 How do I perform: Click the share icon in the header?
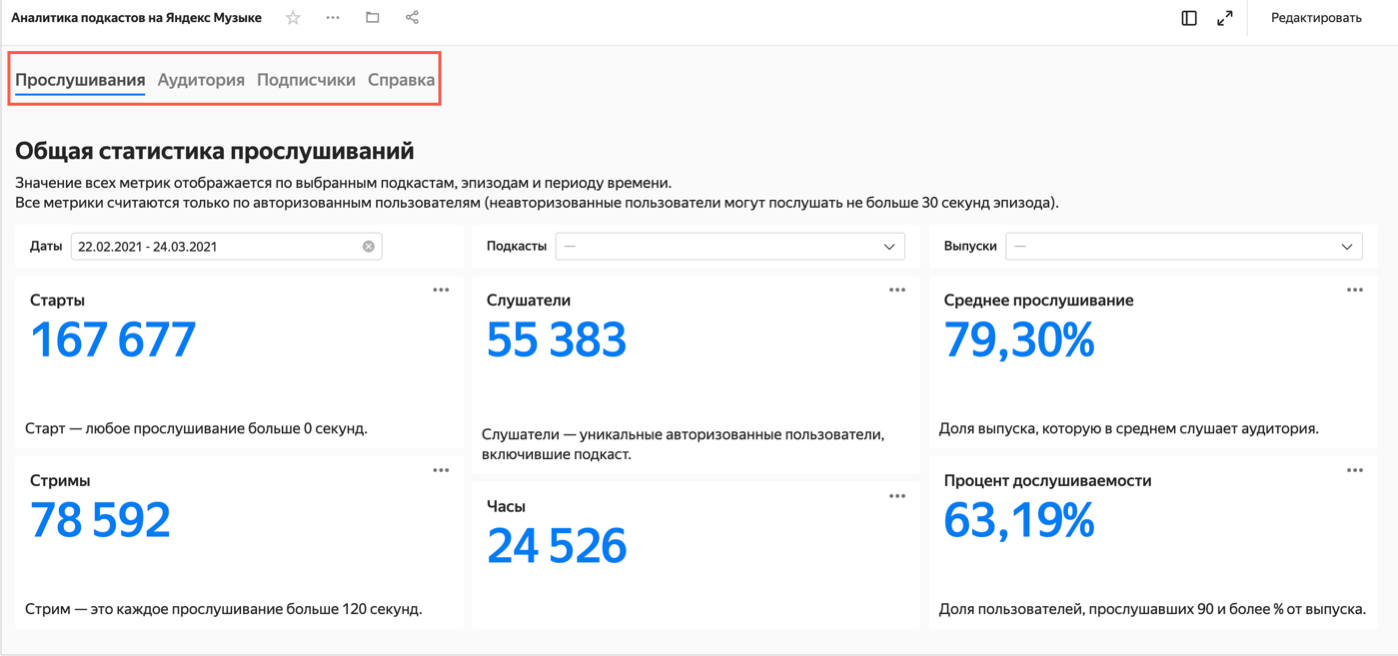click(x=412, y=18)
